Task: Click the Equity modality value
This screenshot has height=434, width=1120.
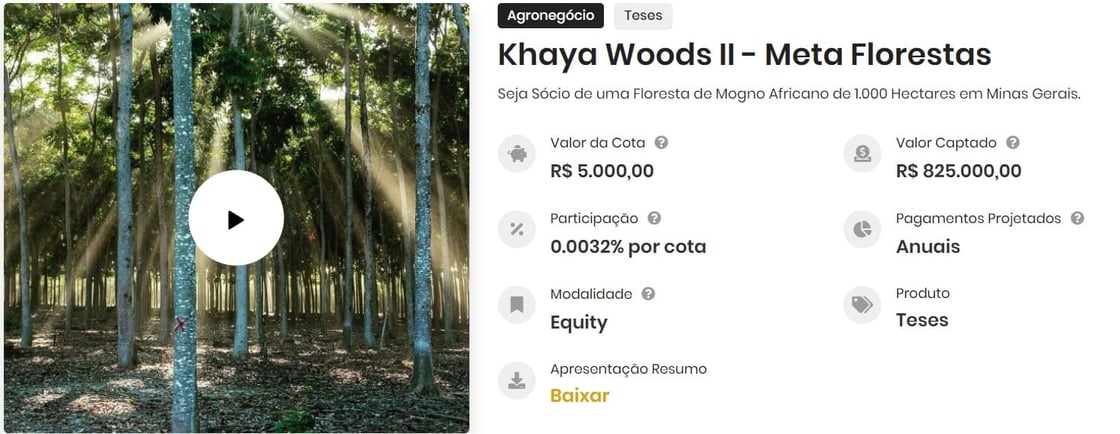Action: point(578,322)
